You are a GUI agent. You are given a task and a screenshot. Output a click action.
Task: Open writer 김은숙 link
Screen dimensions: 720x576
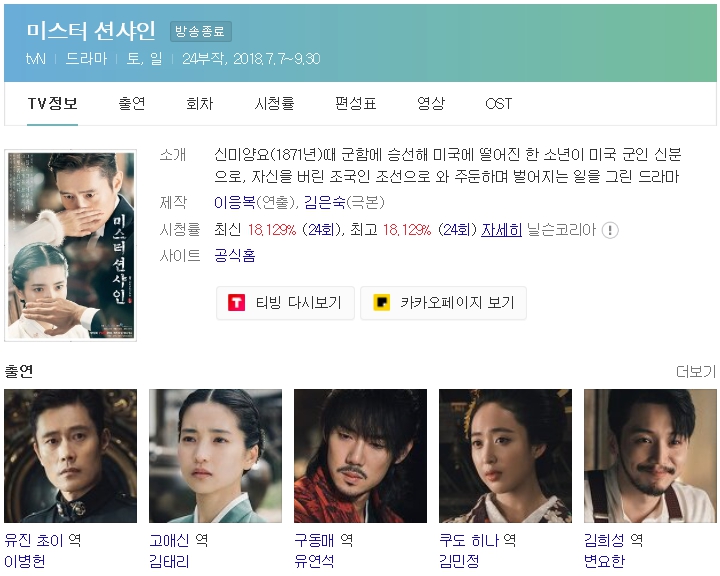pos(325,203)
